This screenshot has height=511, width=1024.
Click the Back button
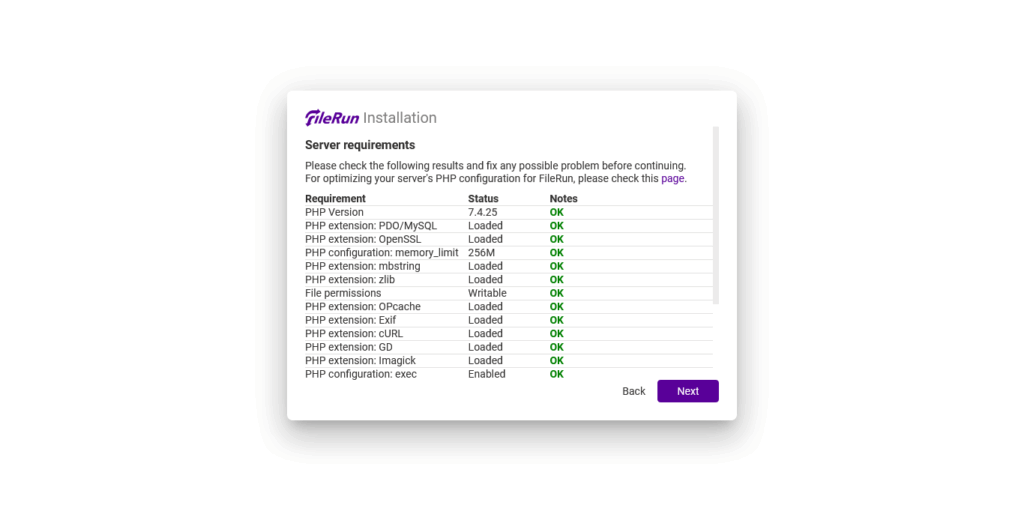pos(633,391)
